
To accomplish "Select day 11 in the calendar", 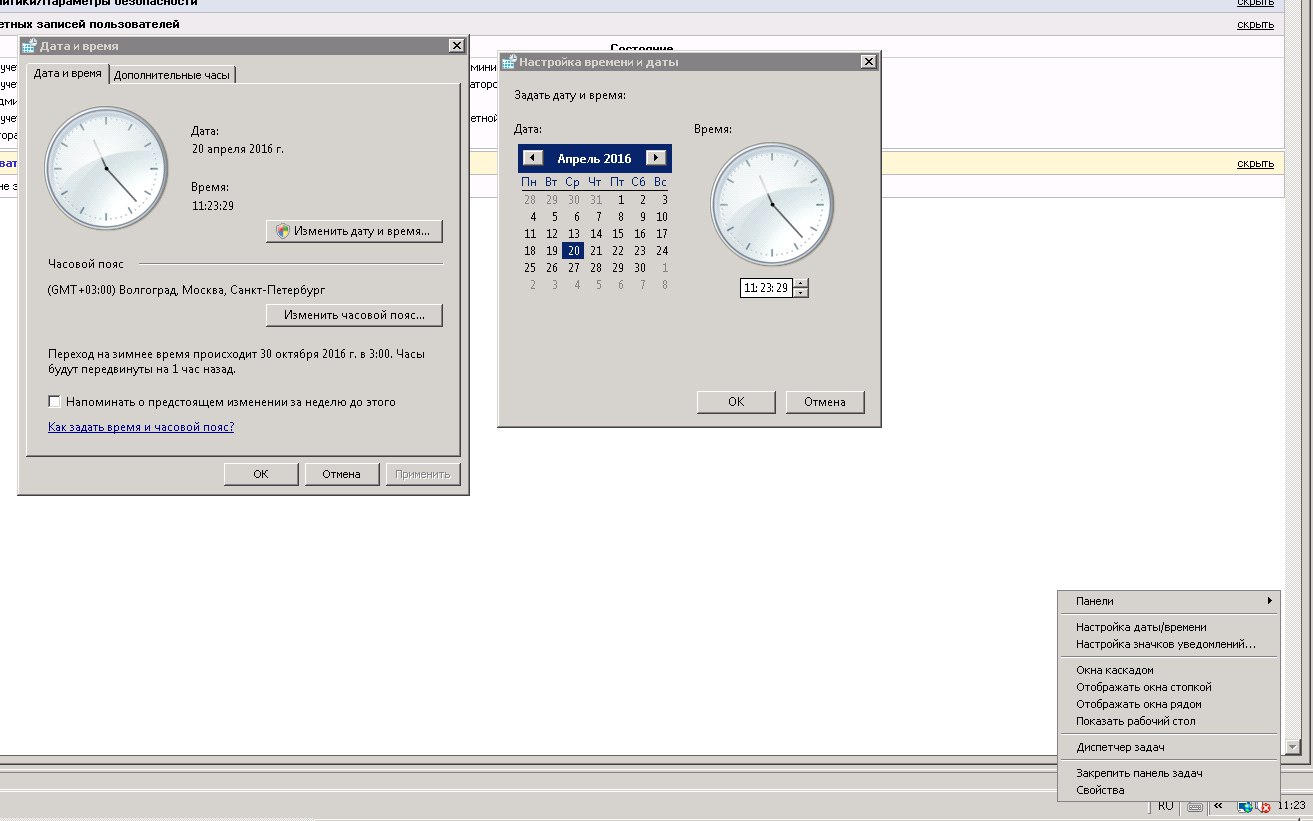I will [530, 234].
